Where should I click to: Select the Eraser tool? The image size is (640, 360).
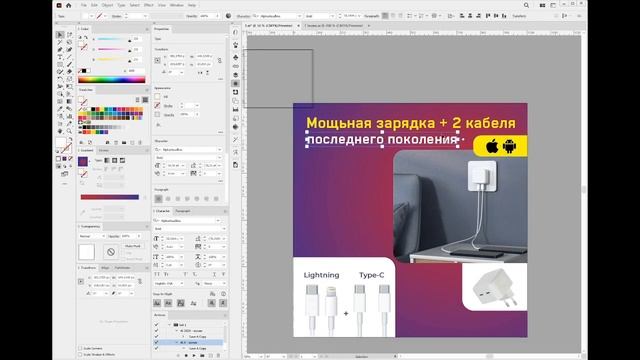69,72
